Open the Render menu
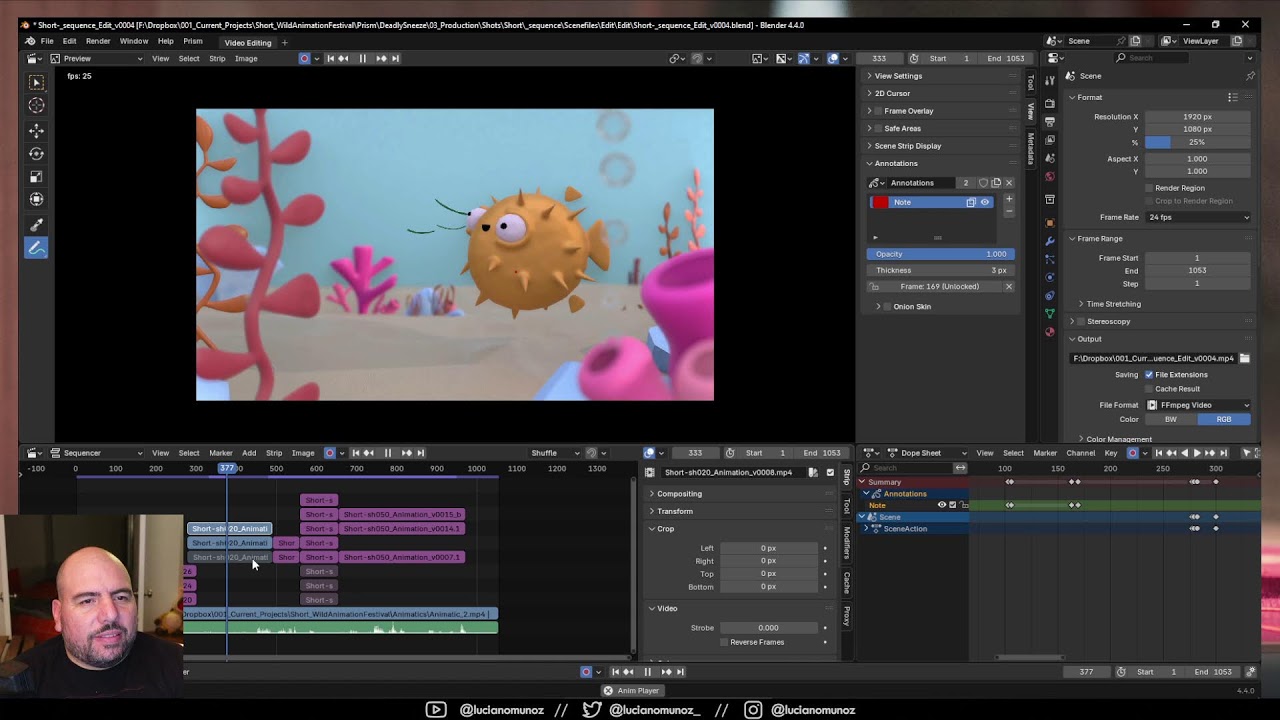Screen dimensions: 1280x720 [x=98, y=41]
